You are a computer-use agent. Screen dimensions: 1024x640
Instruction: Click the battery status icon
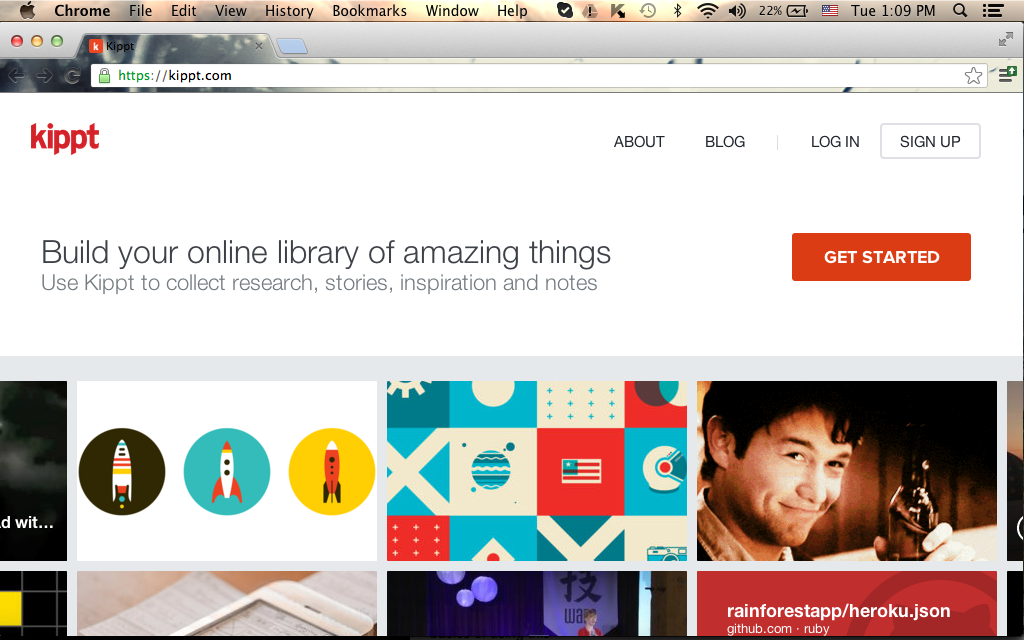(797, 10)
